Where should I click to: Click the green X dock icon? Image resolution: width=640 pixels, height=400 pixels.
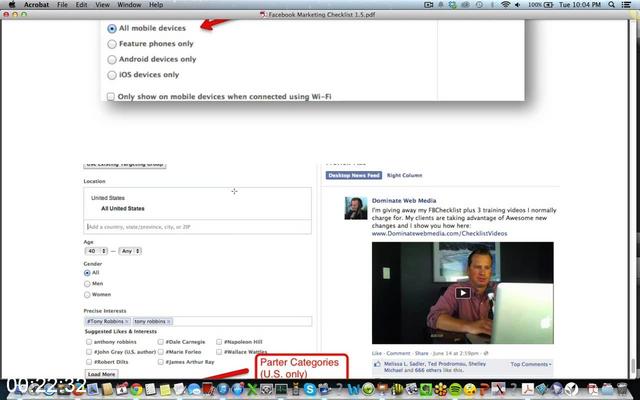252,389
